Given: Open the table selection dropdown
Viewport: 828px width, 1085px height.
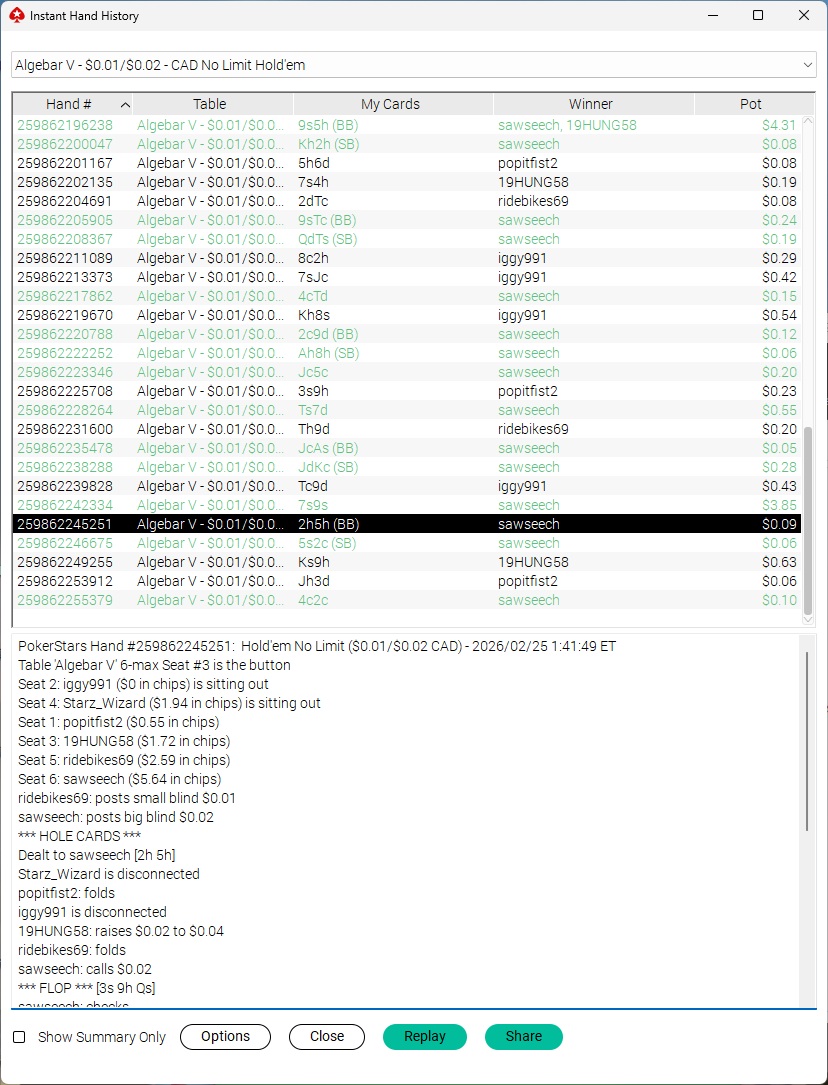Looking at the screenshot, I should (x=414, y=65).
